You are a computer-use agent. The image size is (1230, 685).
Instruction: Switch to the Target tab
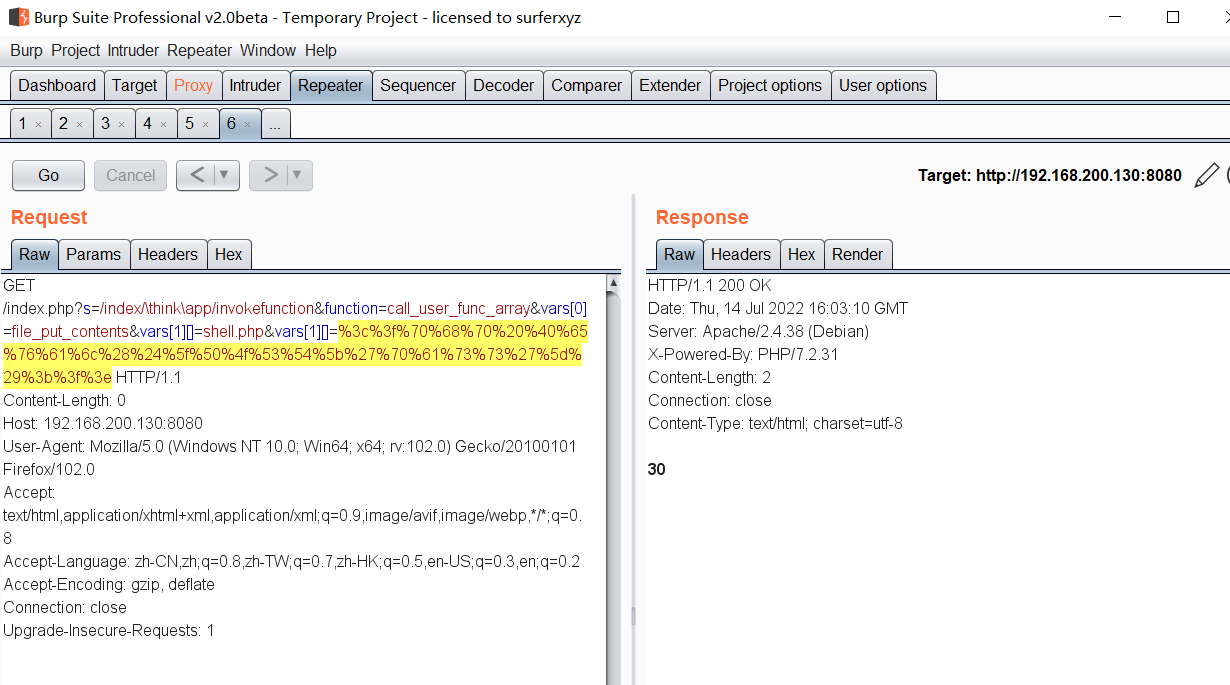(135, 86)
